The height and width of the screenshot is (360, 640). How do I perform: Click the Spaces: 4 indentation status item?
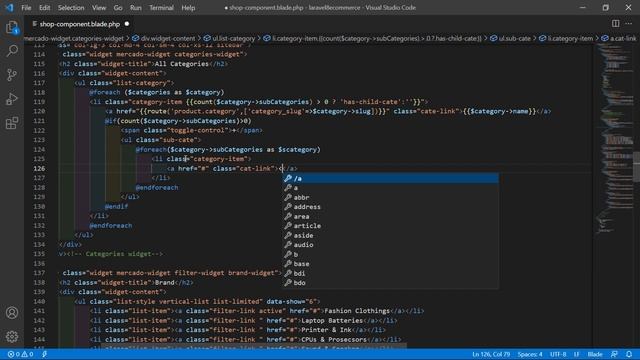[x=530, y=354]
